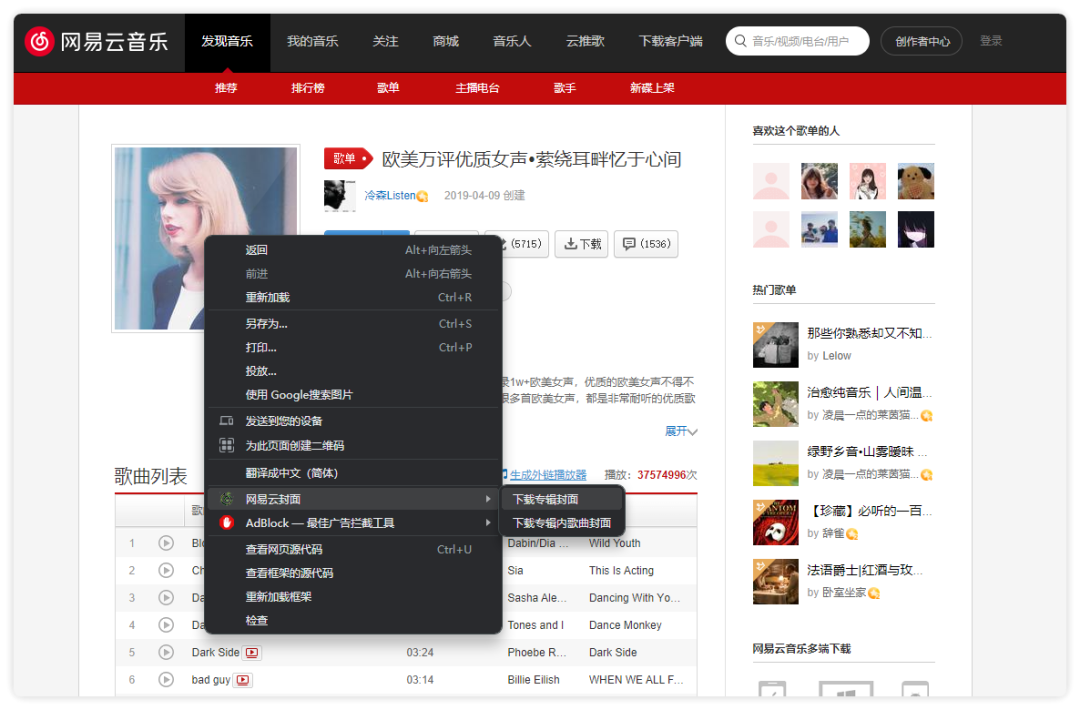Switch to 我的音乐 nav tab
This screenshot has height=710, width=1080.
point(312,41)
